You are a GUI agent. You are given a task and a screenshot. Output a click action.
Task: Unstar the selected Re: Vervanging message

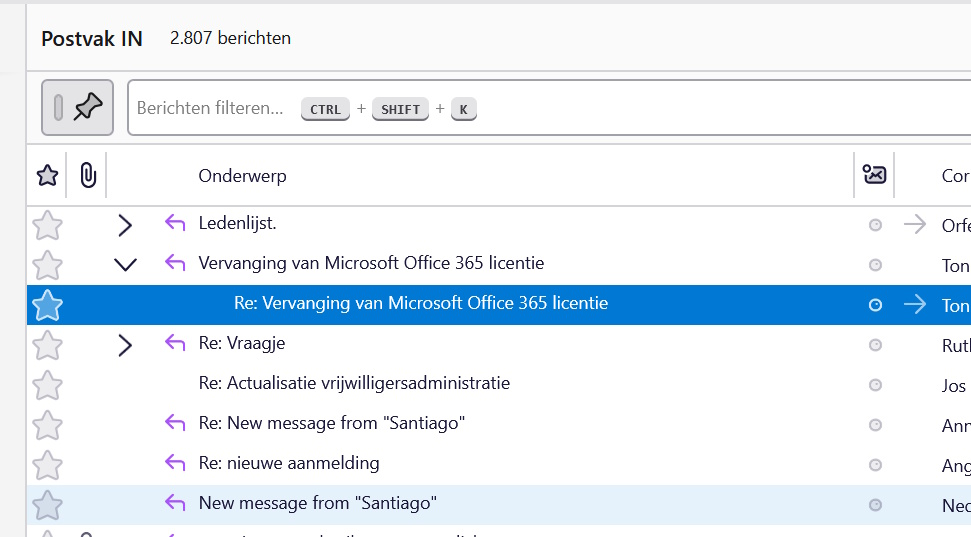(47, 305)
